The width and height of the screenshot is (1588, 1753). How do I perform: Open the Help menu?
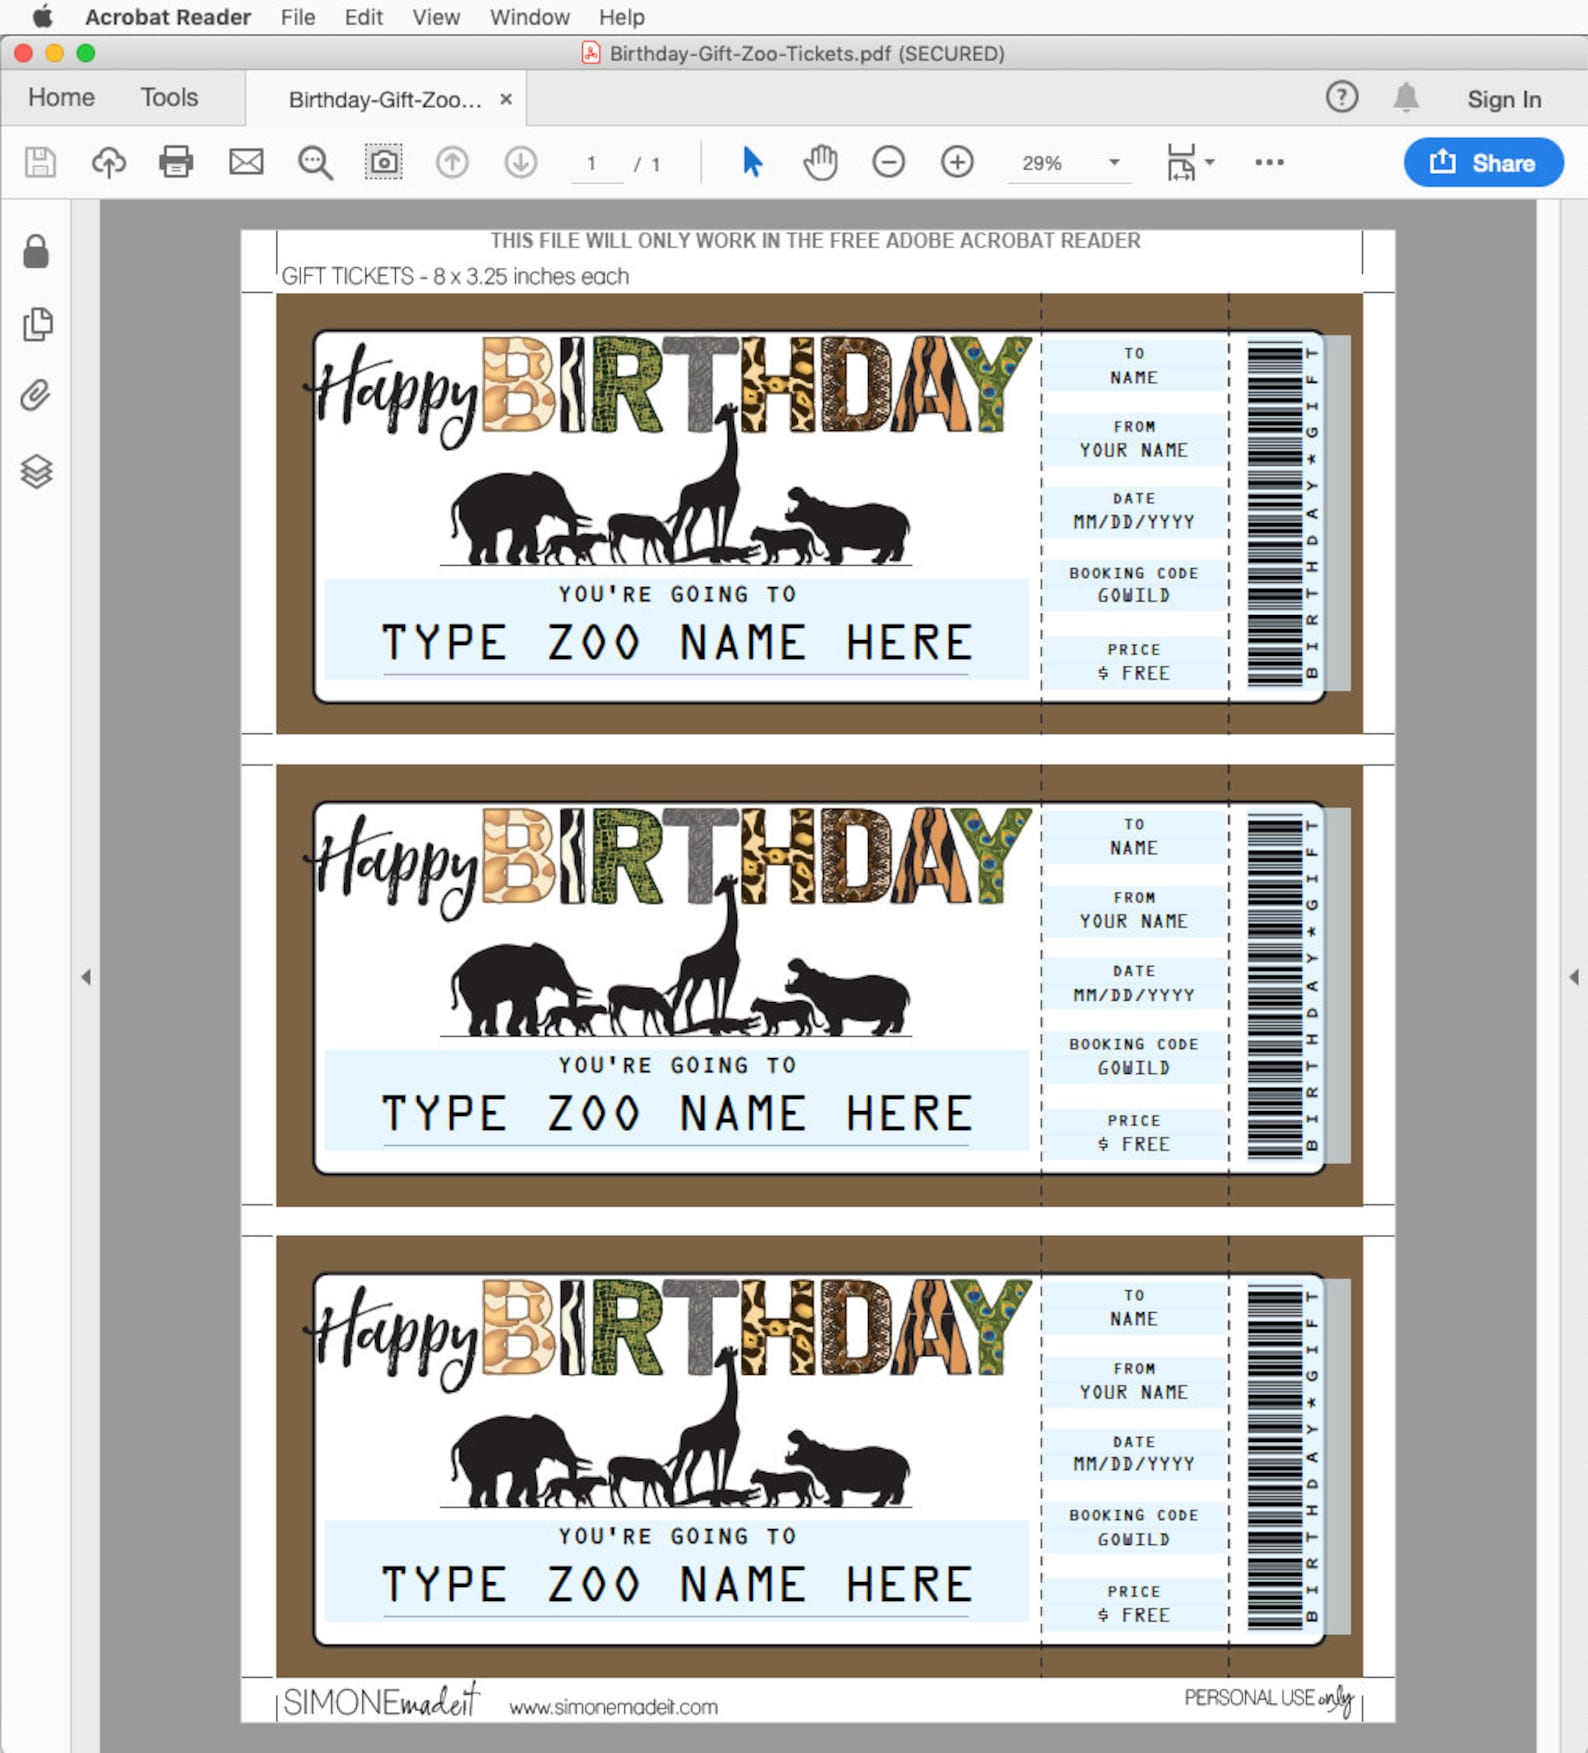(x=622, y=17)
